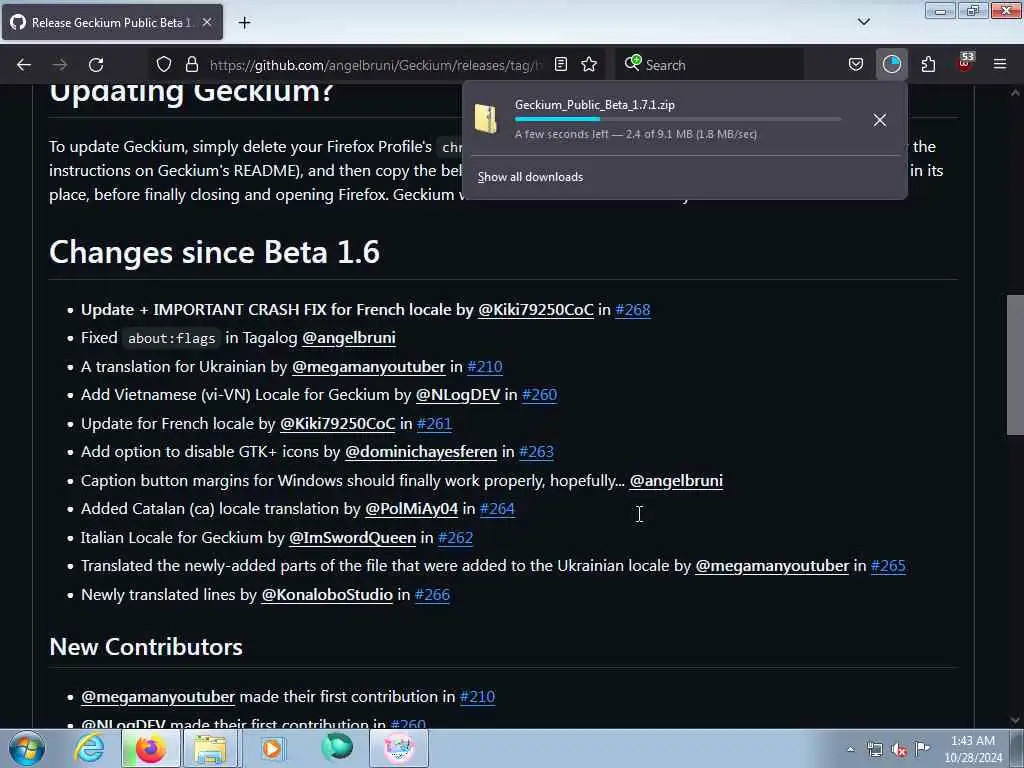Screen dimensions: 1024x768
Task: Click the zip file icon in downloads
Action: [486, 119]
